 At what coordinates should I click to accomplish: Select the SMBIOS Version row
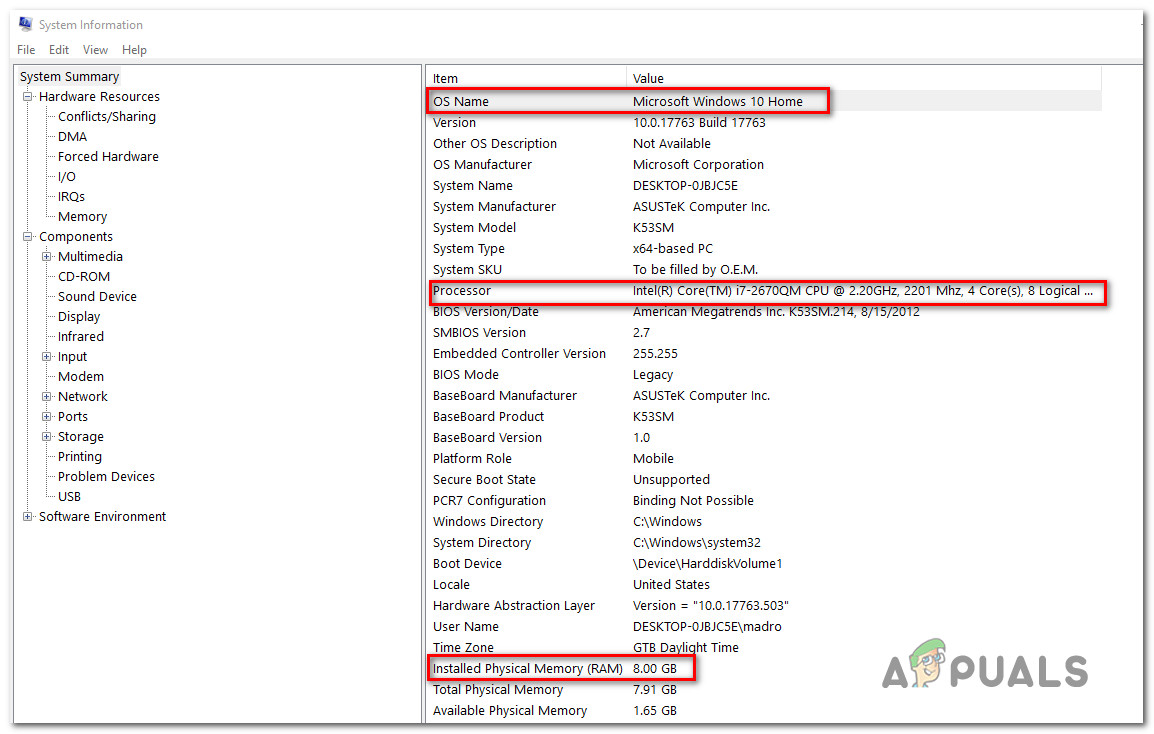click(764, 333)
